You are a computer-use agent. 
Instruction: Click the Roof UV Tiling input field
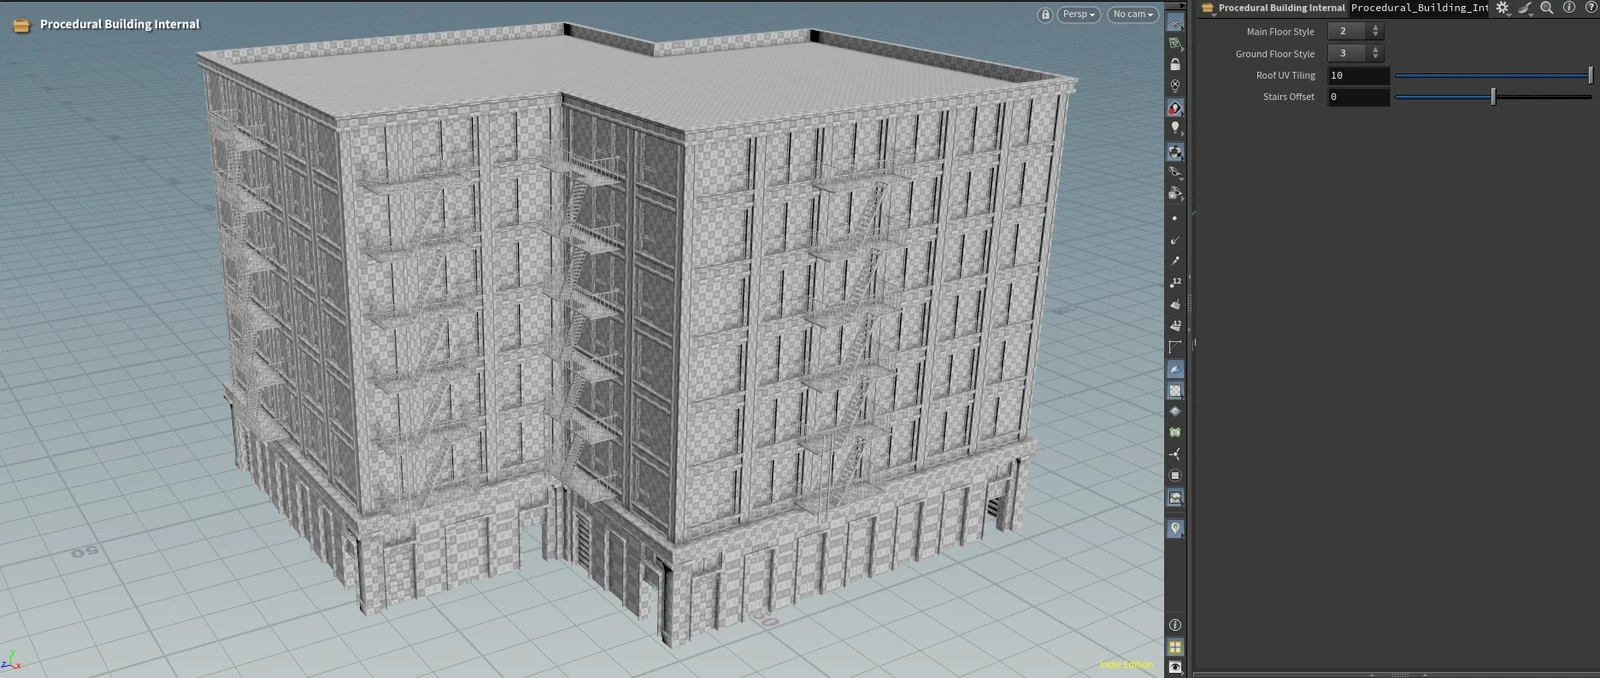(x=1358, y=75)
